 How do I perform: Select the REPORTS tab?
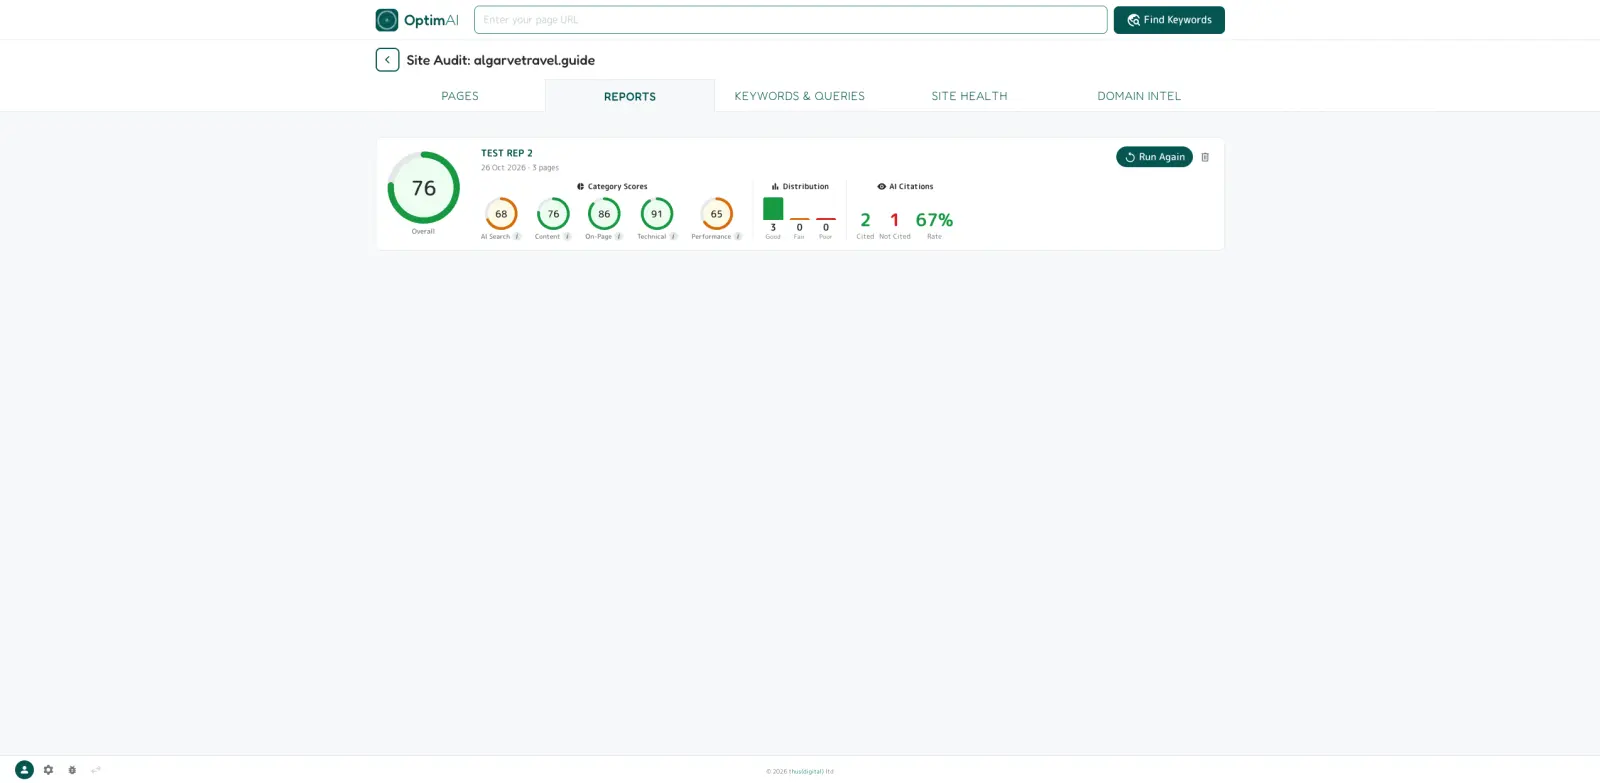point(630,96)
